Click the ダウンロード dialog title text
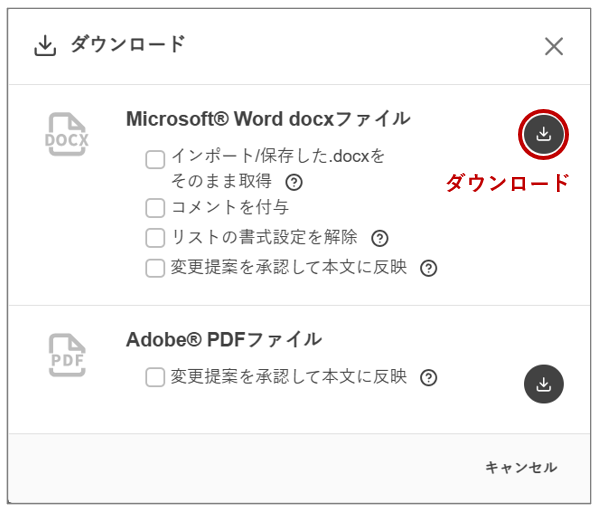 pyautogui.click(x=127, y=45)
